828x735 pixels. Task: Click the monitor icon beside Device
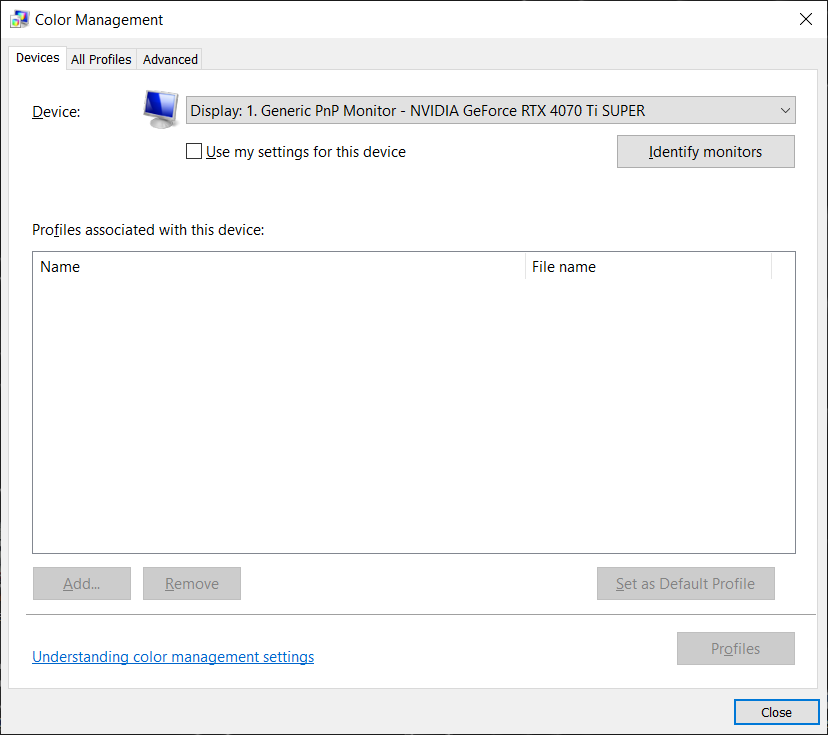(160, 108)
